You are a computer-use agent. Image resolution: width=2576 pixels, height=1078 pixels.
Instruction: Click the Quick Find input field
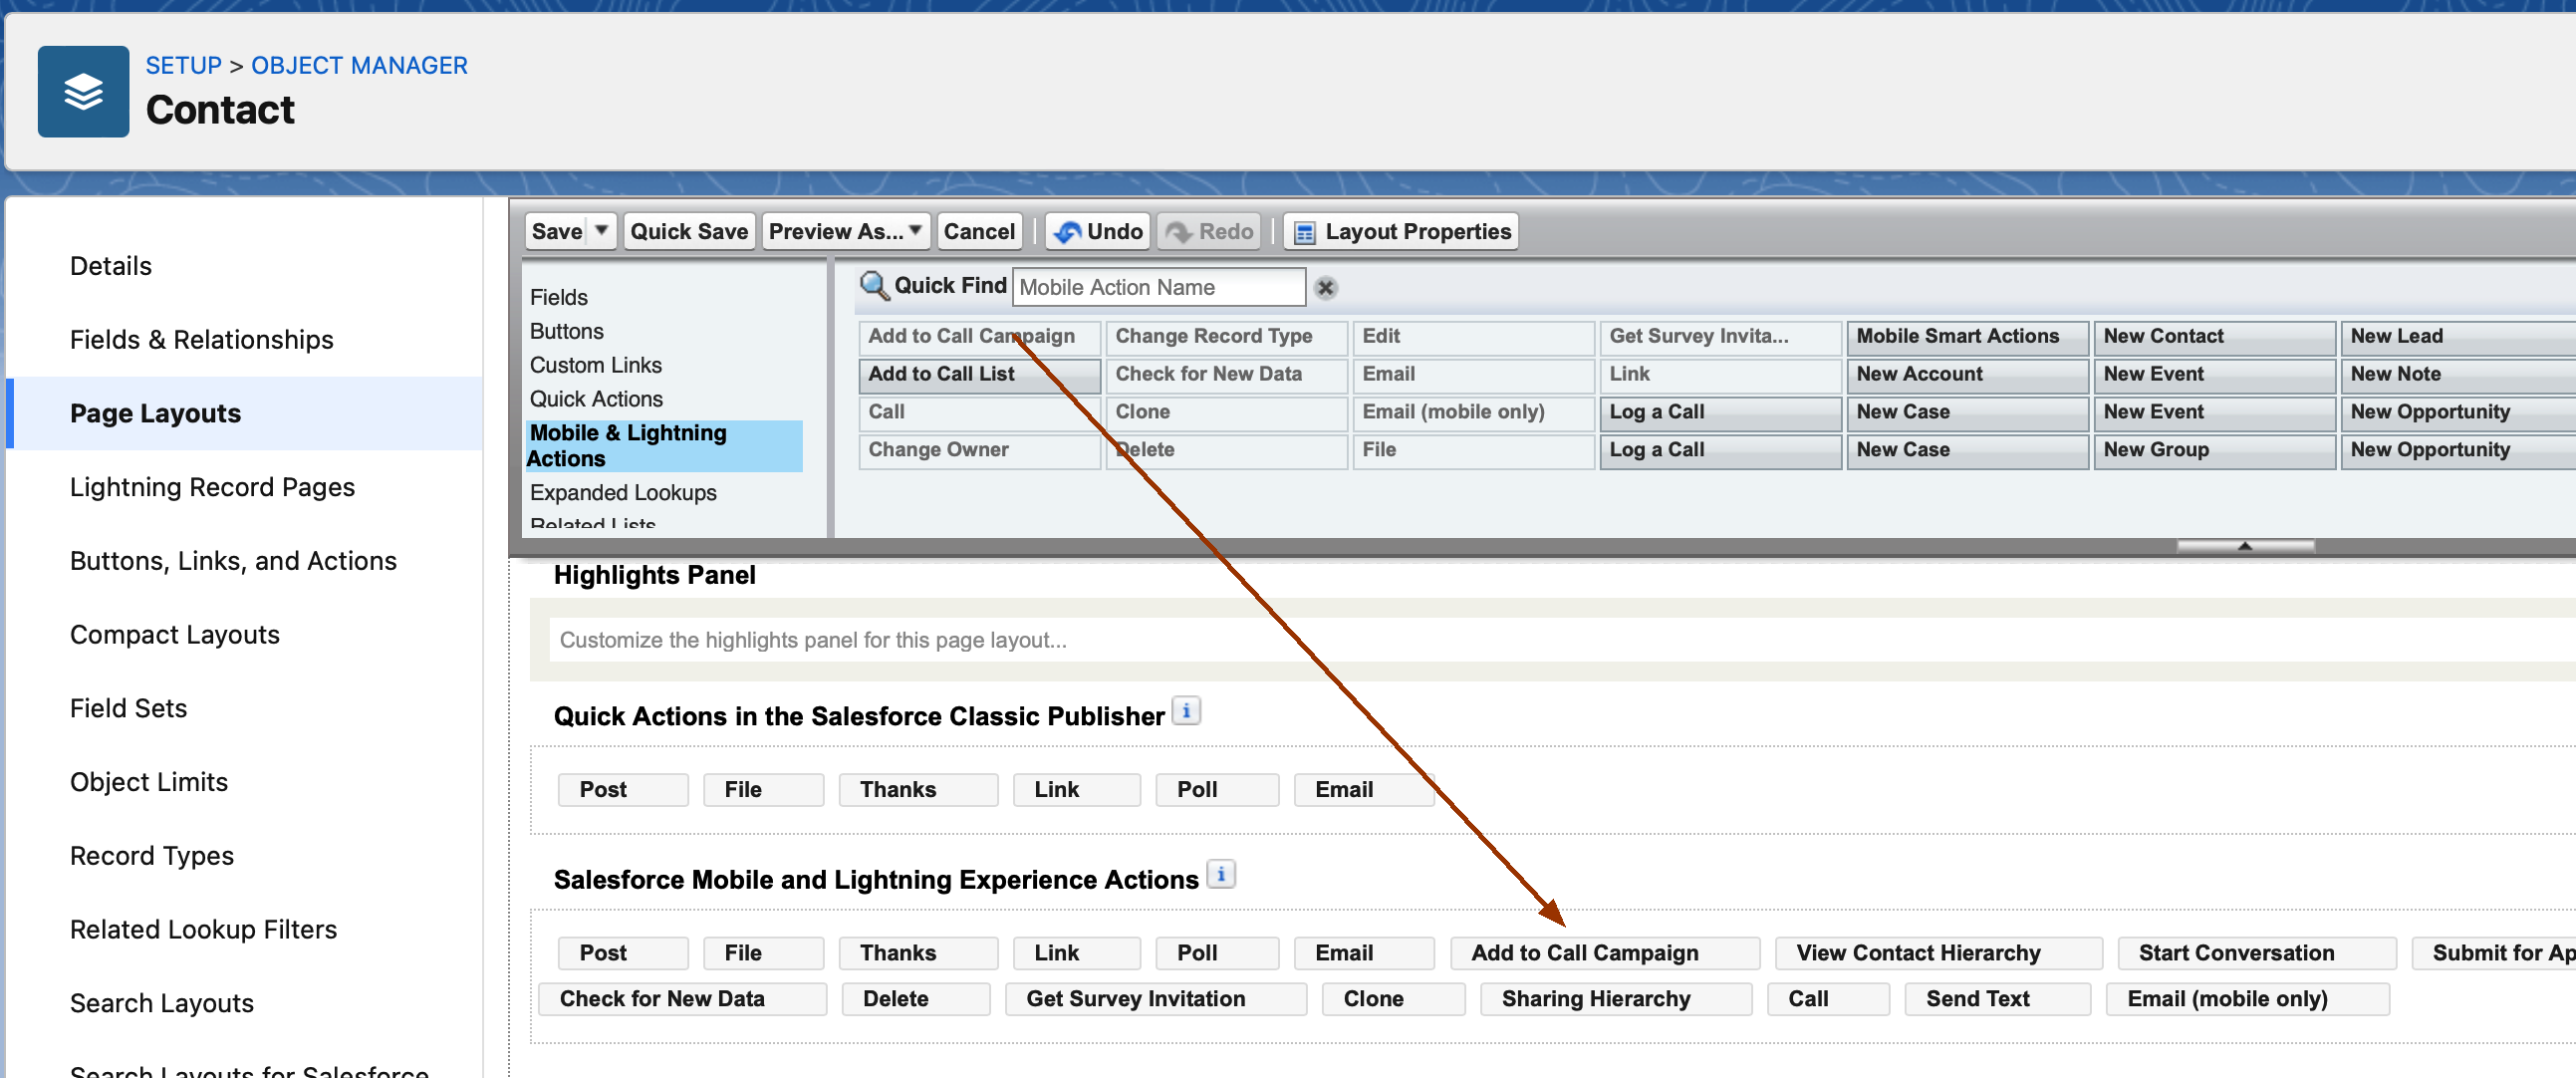[1159, 288]
